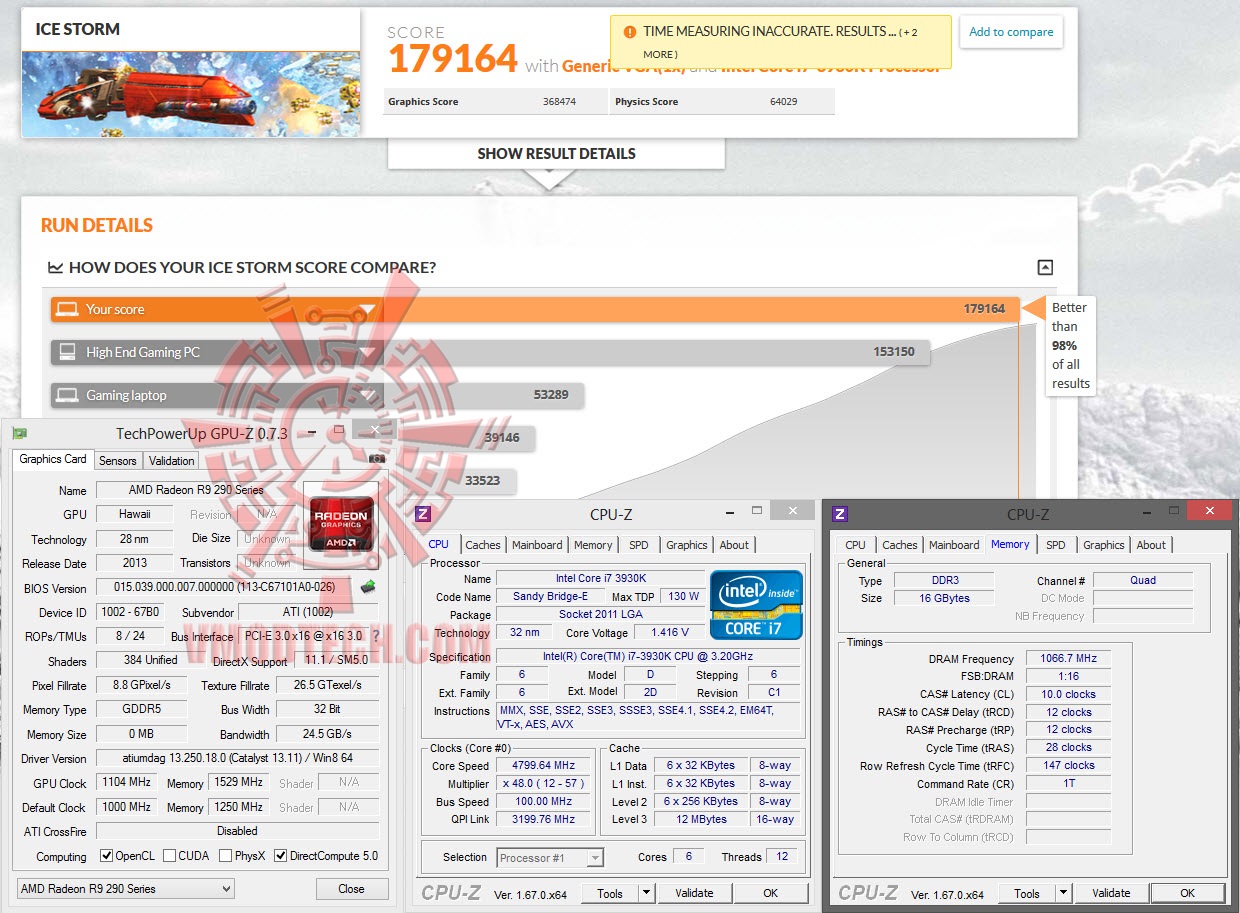The image size is (1240, 913).
Task: Click Add to compare button
Action: [1011, 32]
